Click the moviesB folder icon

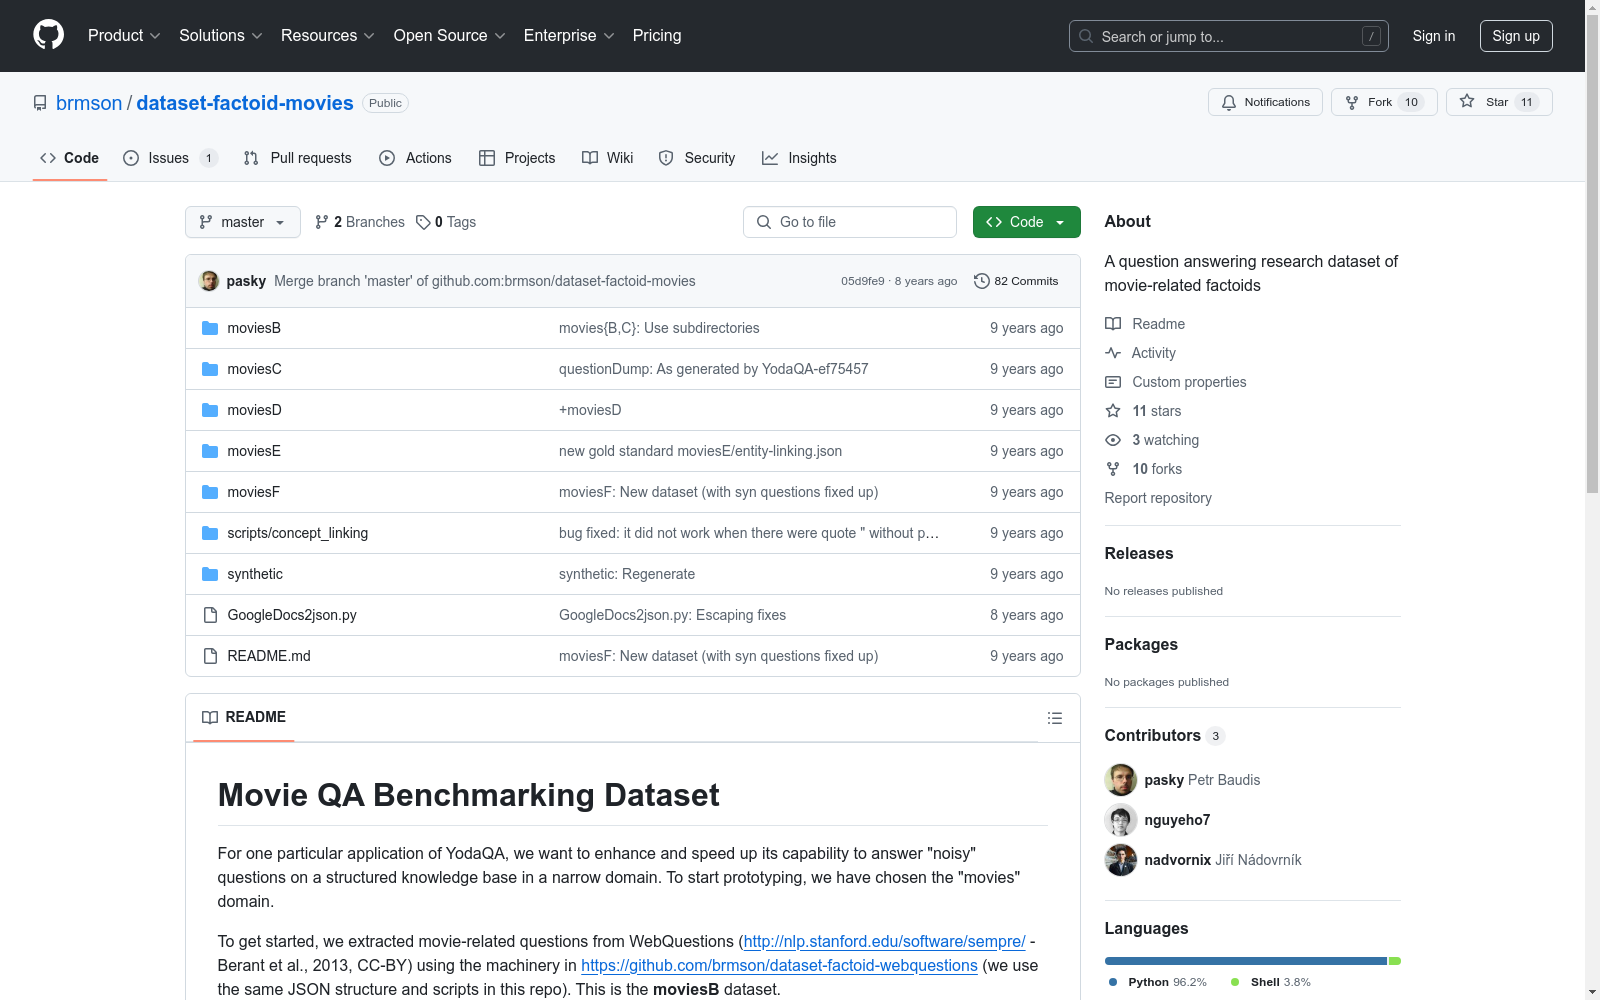(210, 328)
